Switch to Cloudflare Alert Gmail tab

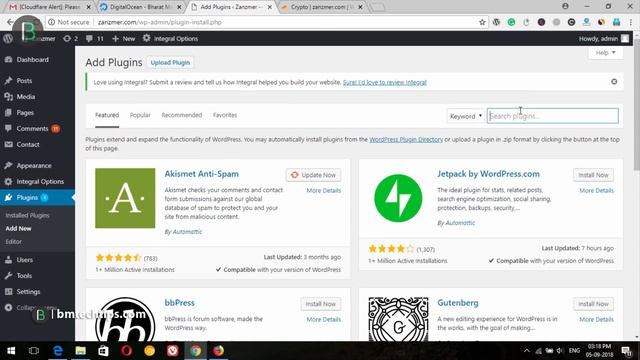click(x=50, y=7)
